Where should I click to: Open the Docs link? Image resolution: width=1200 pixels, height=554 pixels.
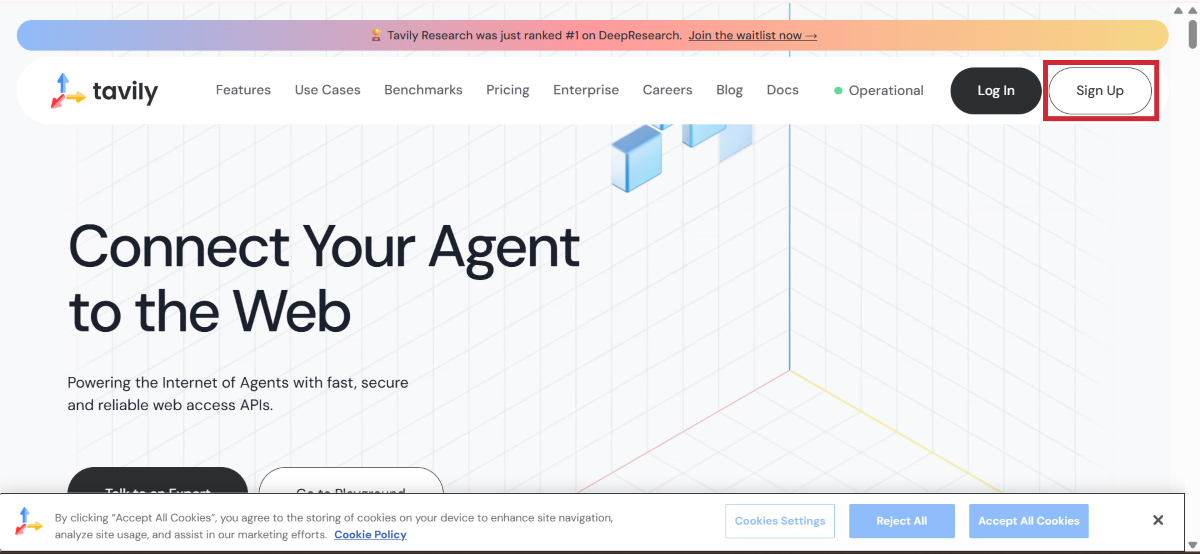[x=782, y=90]
